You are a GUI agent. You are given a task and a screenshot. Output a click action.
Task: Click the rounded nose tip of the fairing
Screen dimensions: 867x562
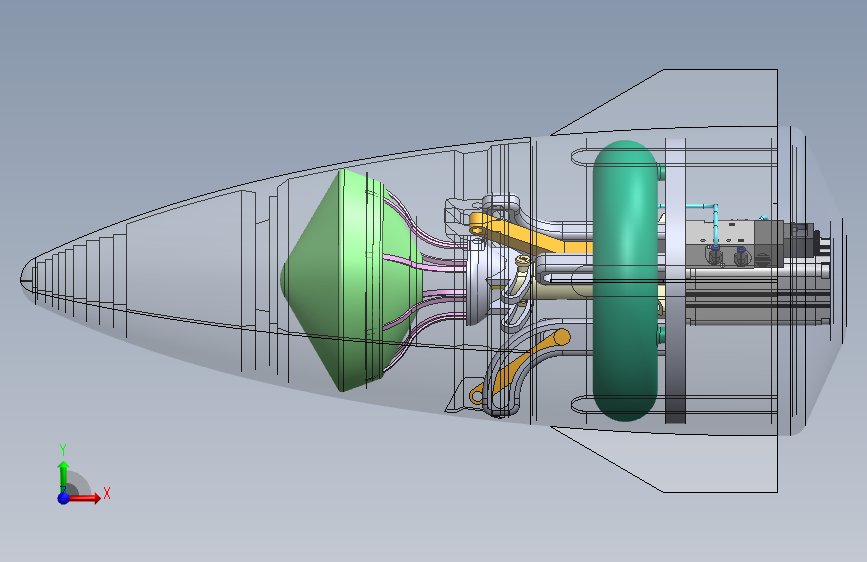click(x=27, y=280)
